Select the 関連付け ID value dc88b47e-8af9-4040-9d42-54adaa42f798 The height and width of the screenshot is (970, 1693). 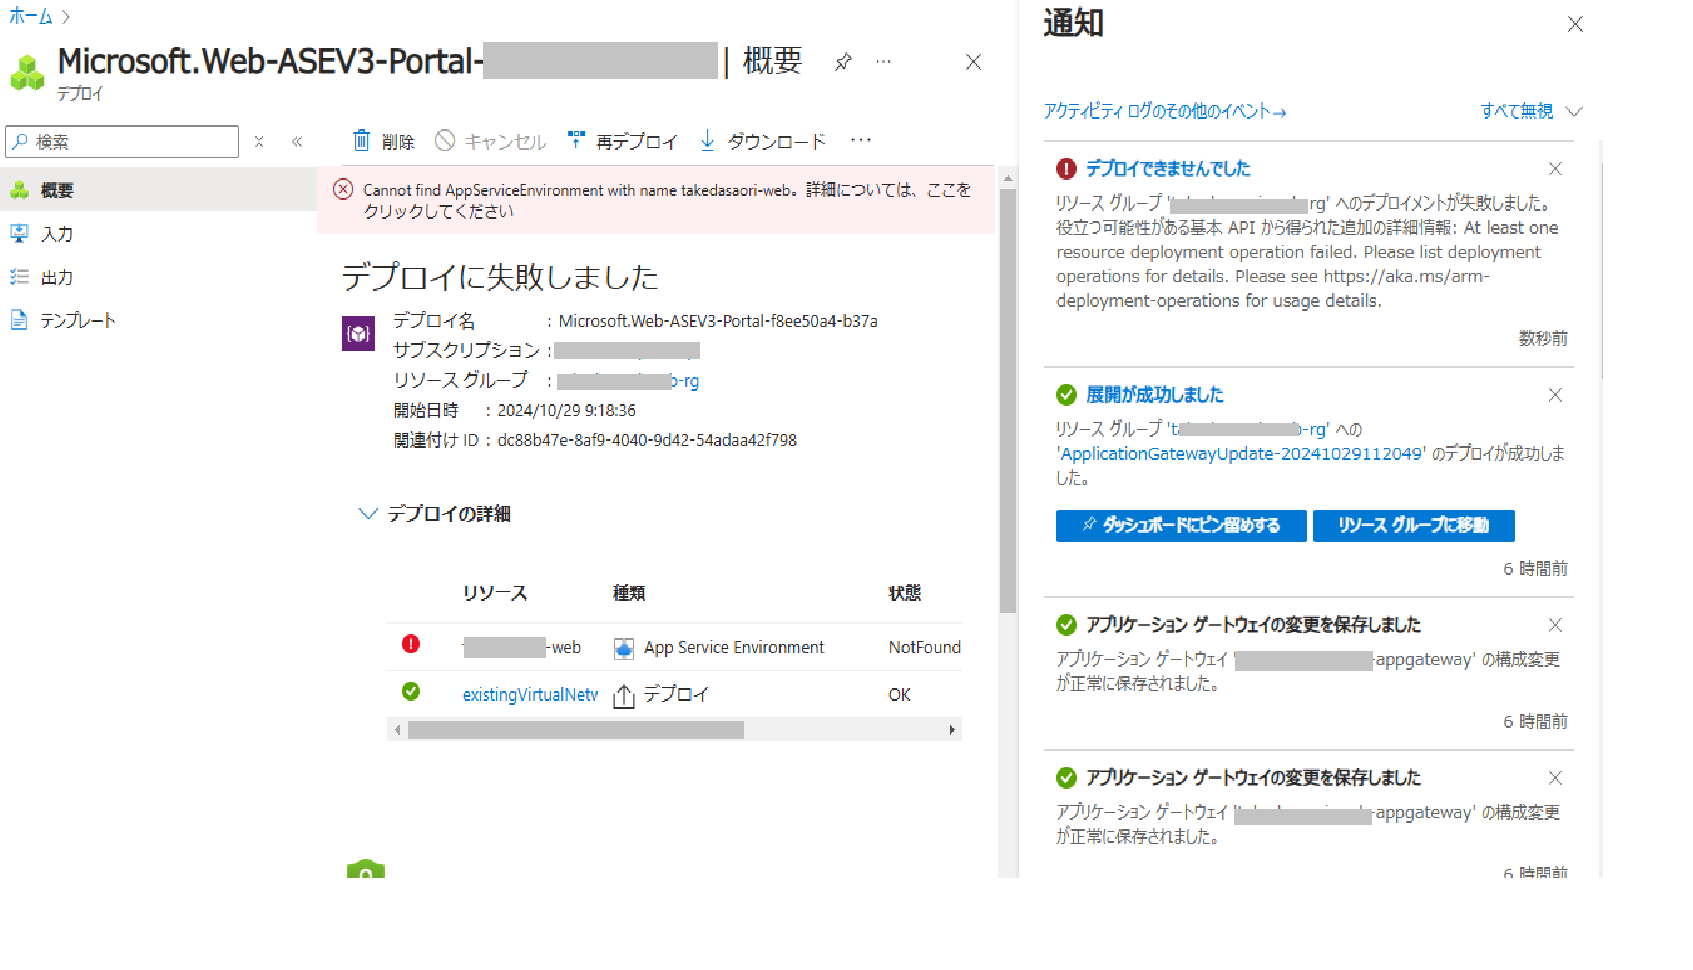(647, 440)
